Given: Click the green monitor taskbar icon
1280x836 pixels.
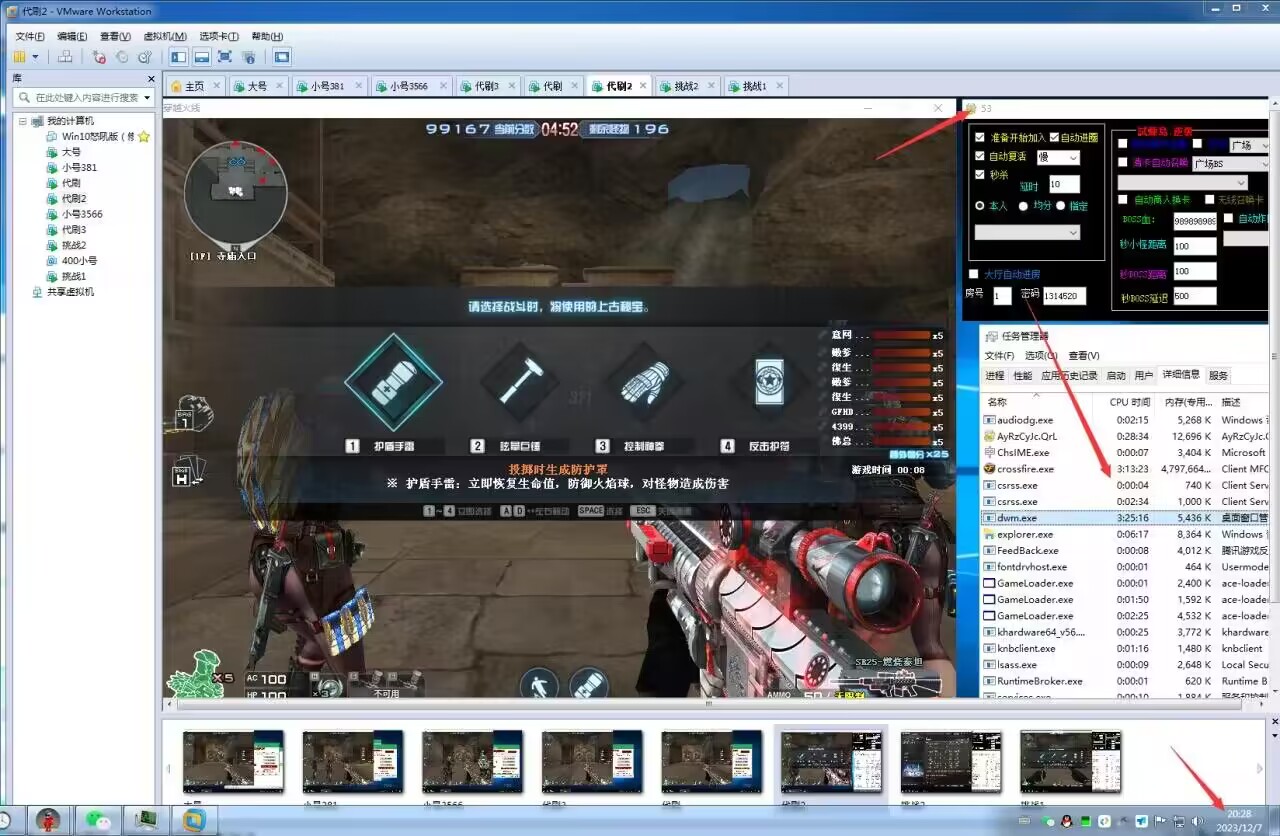Looking at the screenshot, I should pos(145,820).
